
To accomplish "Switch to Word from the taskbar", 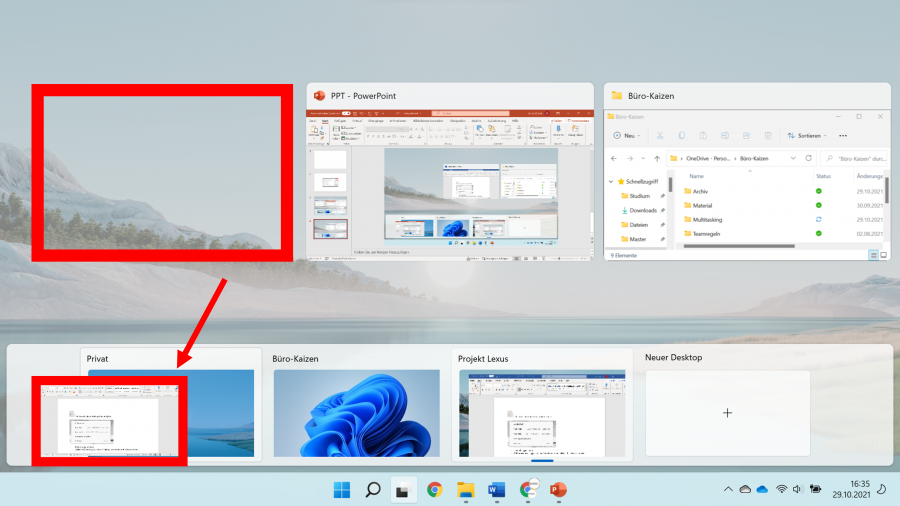I will coord(496,490).
